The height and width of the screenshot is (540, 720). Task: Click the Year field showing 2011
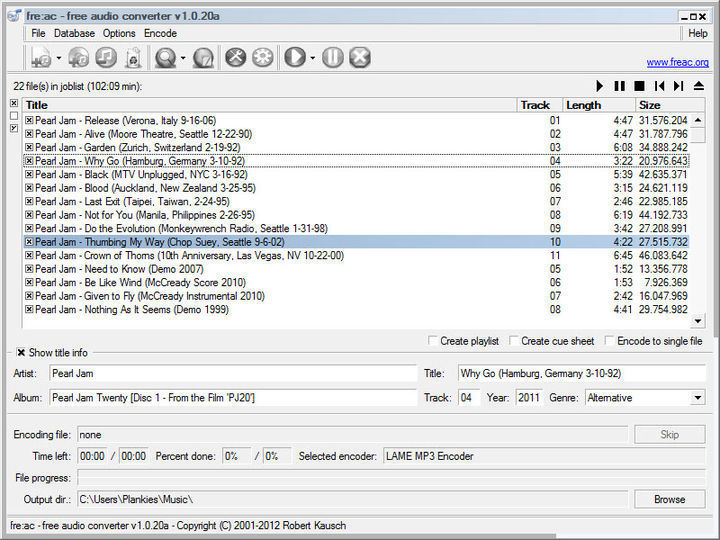(529, 398)
